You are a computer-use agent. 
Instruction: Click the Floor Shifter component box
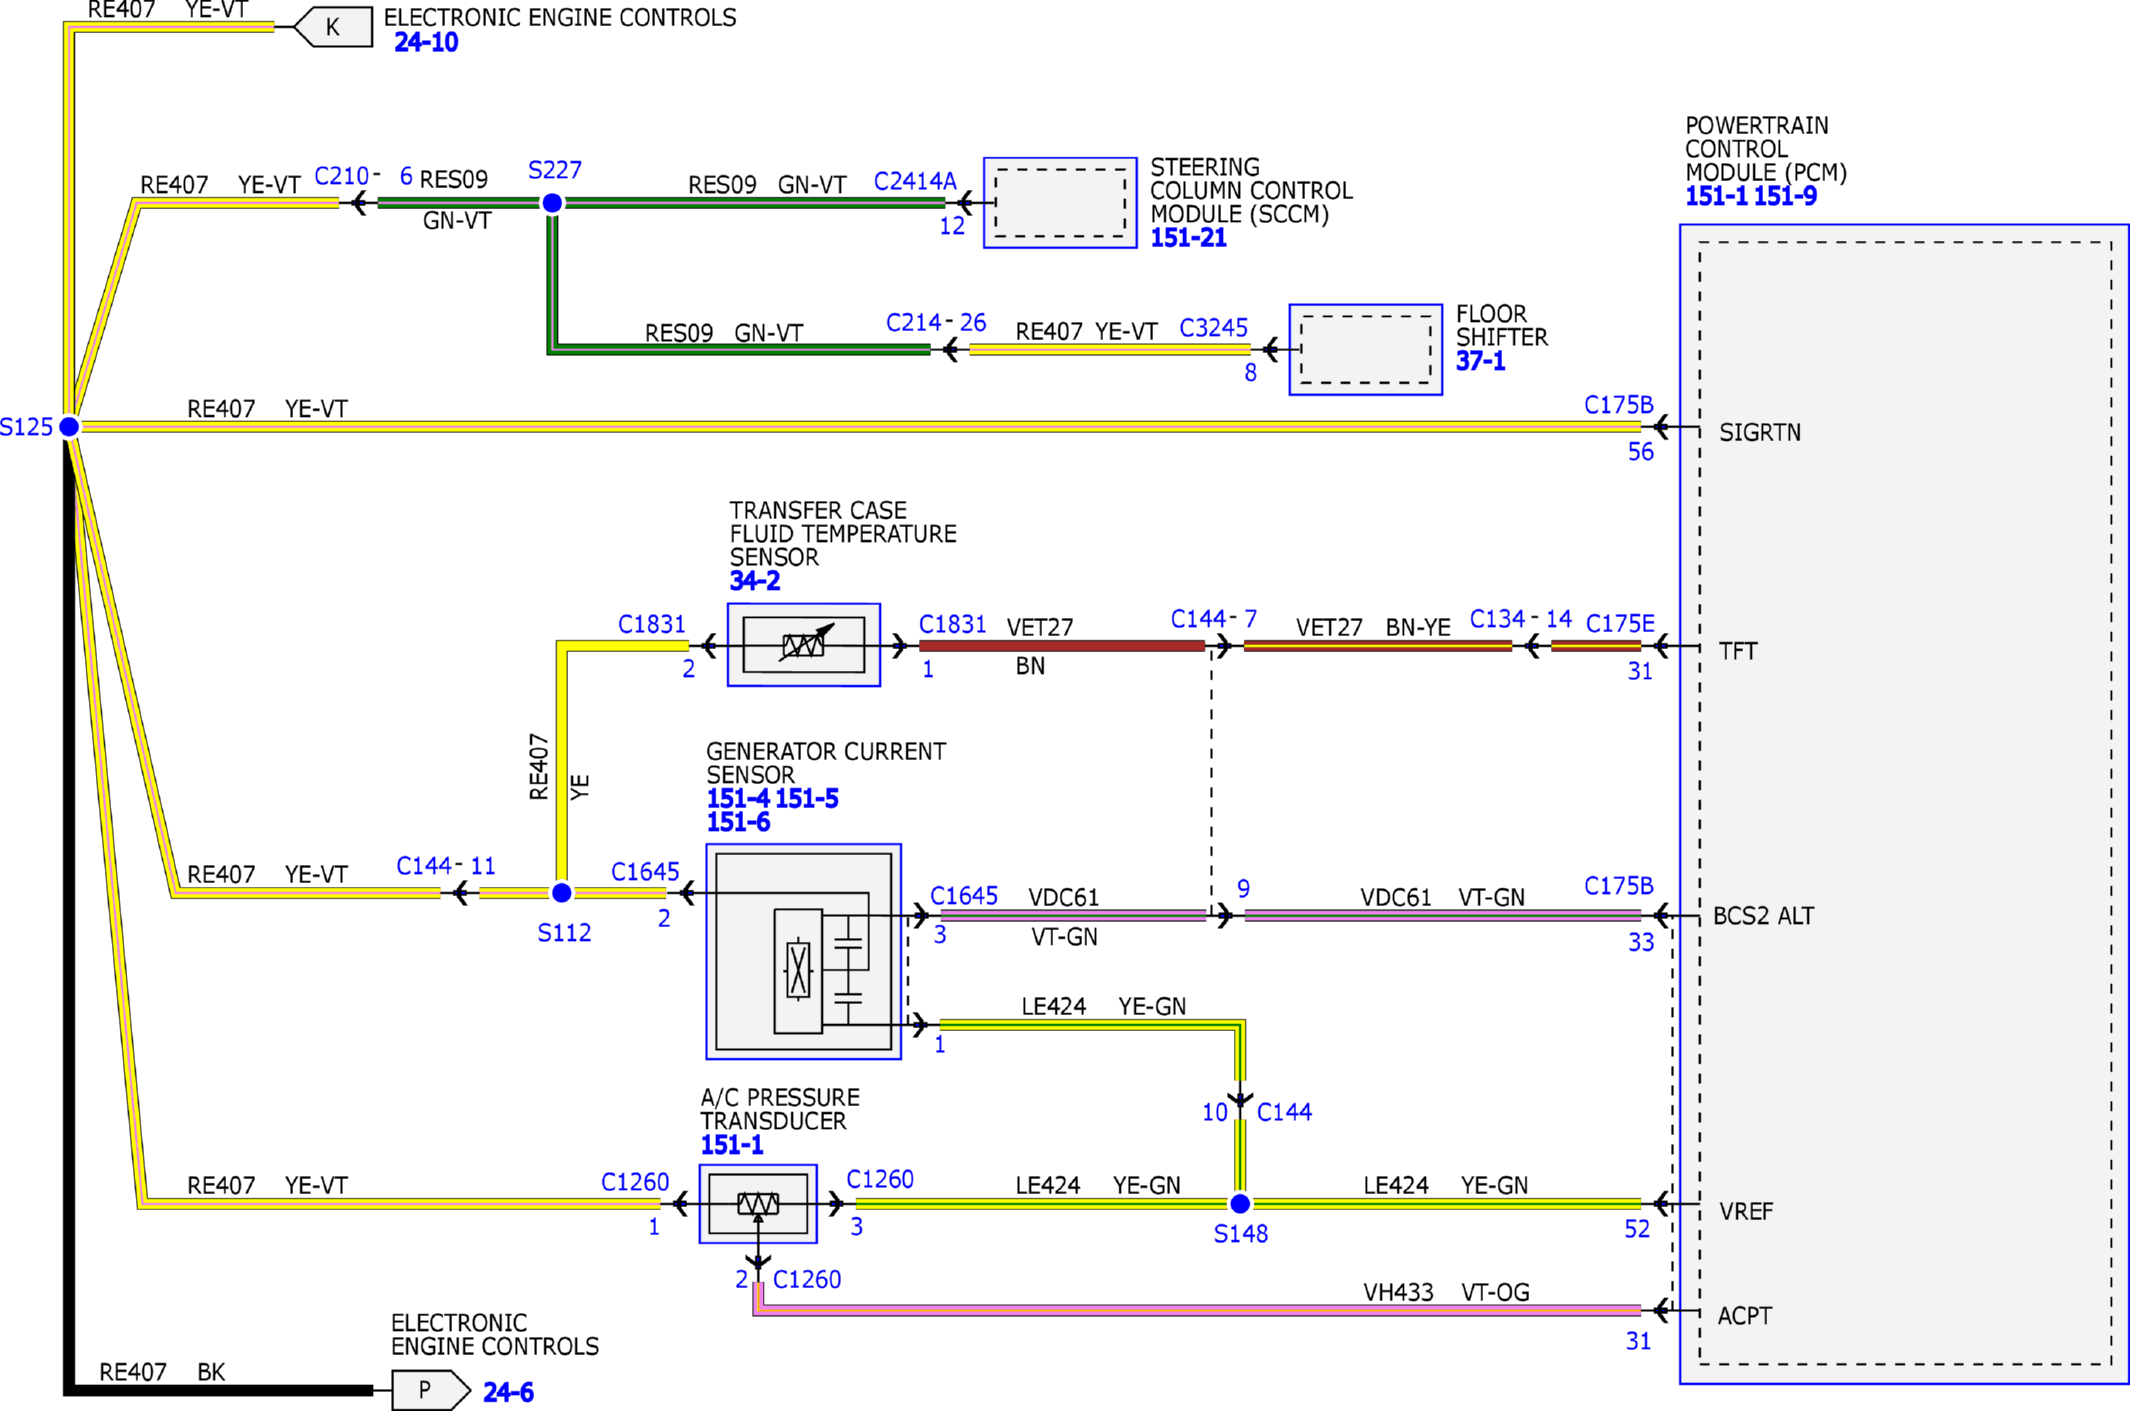[1366, 350]
